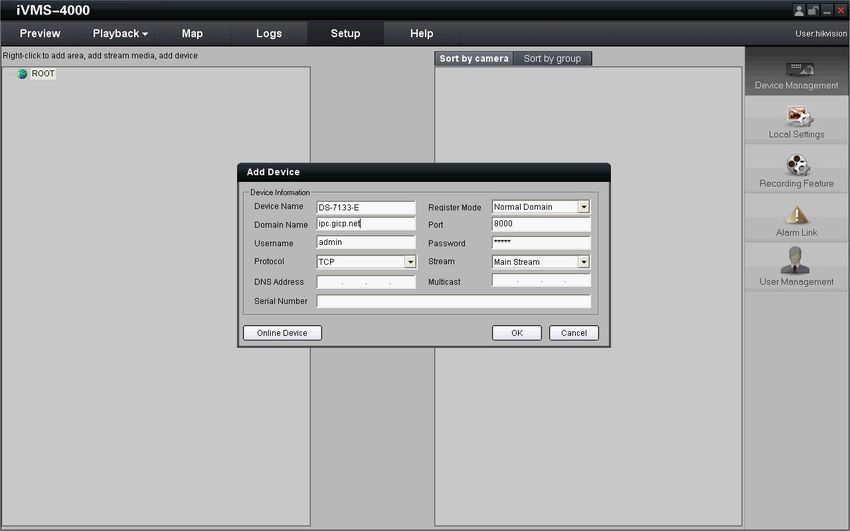Click the Multicast address field

[x=541, y=281]
